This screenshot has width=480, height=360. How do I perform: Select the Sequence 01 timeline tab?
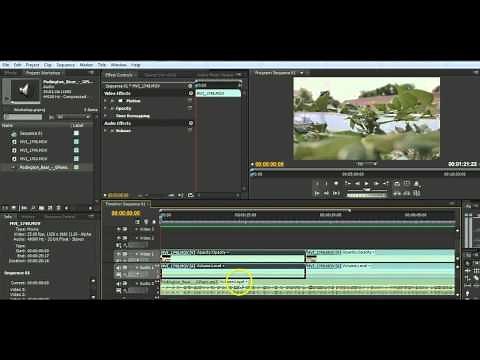pyautogui.click(x=125, y=204)
